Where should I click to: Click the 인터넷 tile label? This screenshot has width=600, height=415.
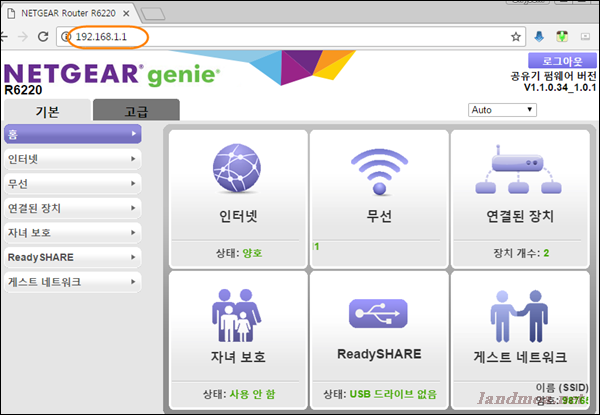point(238,216)
